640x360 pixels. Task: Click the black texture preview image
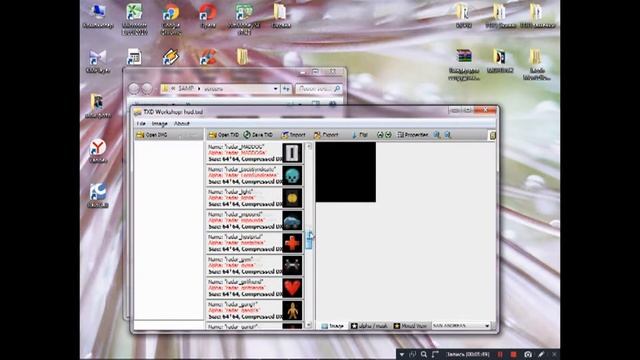point(346,172)
